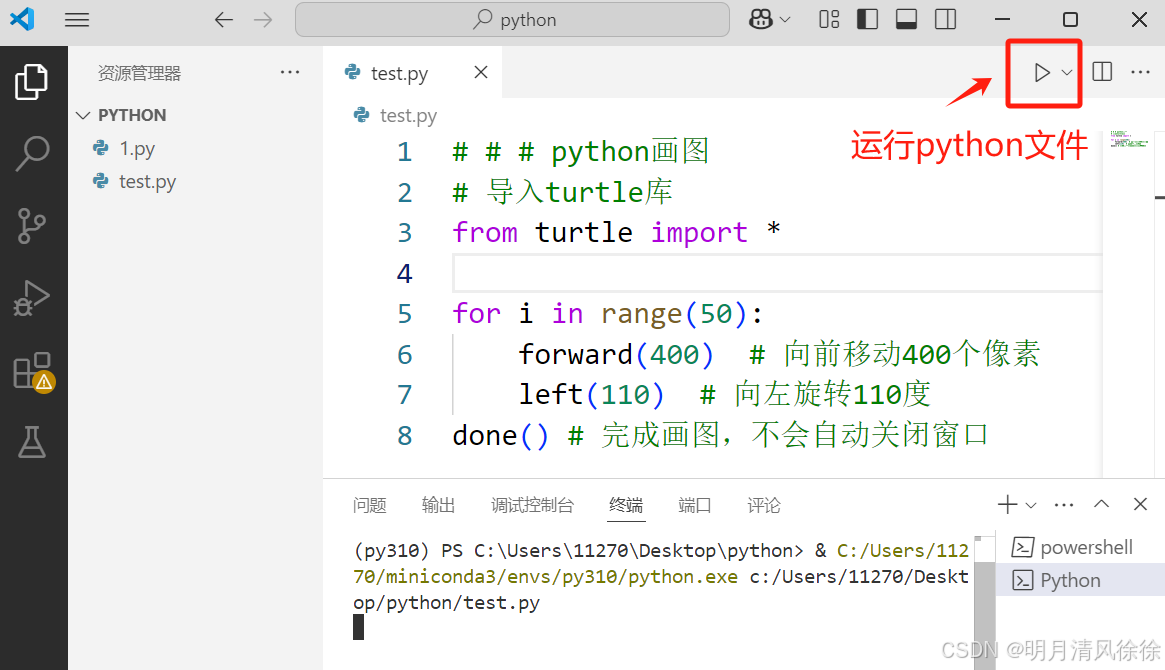The image size is (1165, 670).
Task: Switch to the 调试控制台 panel tab
Action: tap(532, 506)
